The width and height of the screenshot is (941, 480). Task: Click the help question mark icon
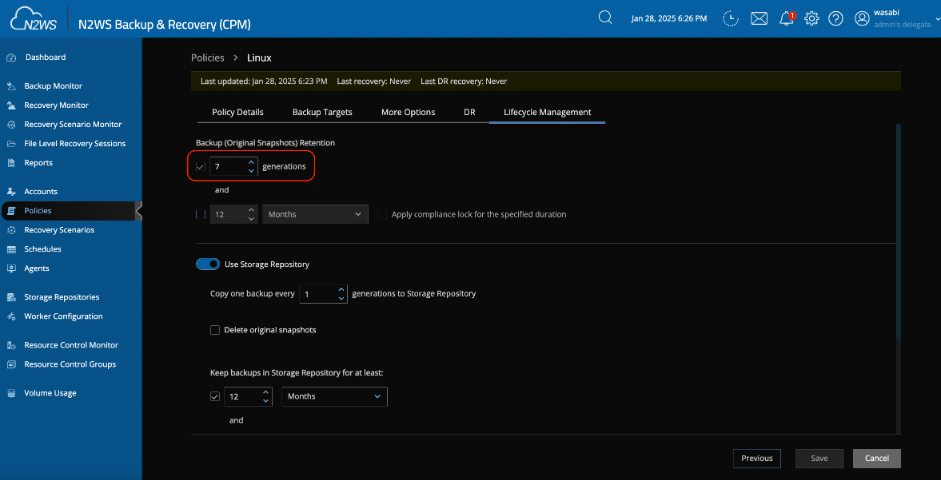coord(836,19)
